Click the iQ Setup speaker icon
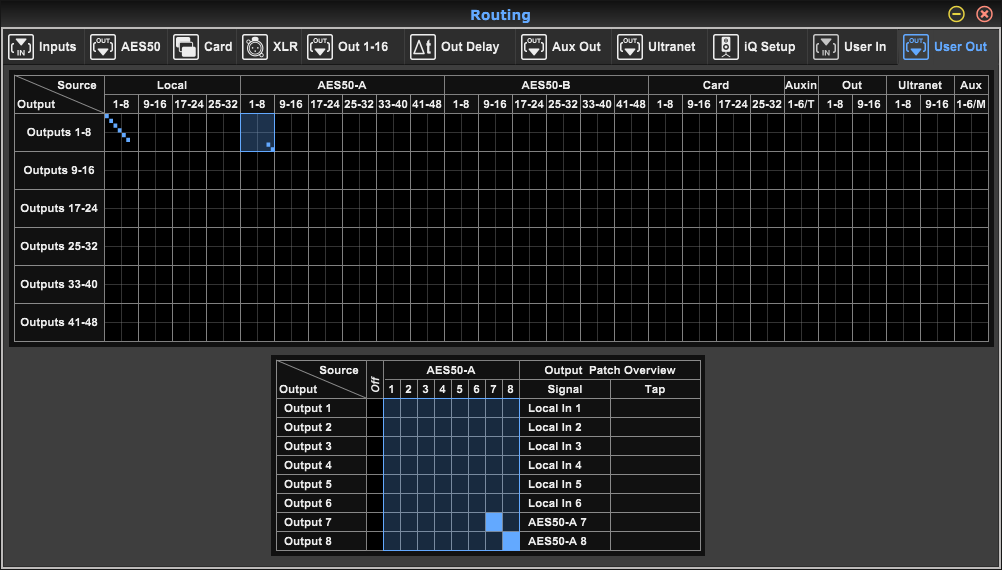This screenshot has width=1002, height=570. point(725,47)
